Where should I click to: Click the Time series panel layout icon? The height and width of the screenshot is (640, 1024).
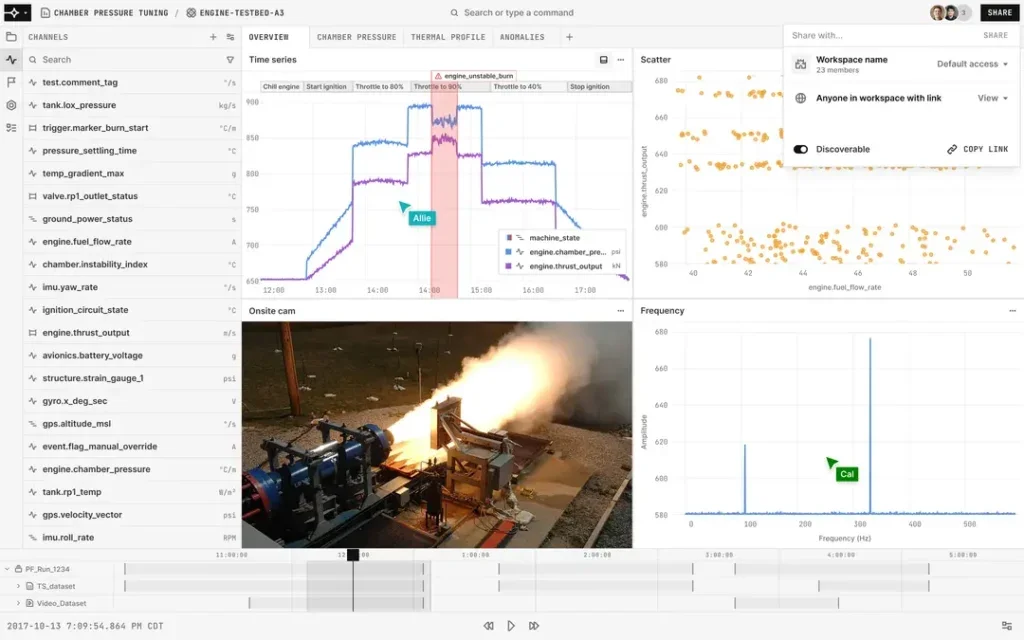pos(603,60)
